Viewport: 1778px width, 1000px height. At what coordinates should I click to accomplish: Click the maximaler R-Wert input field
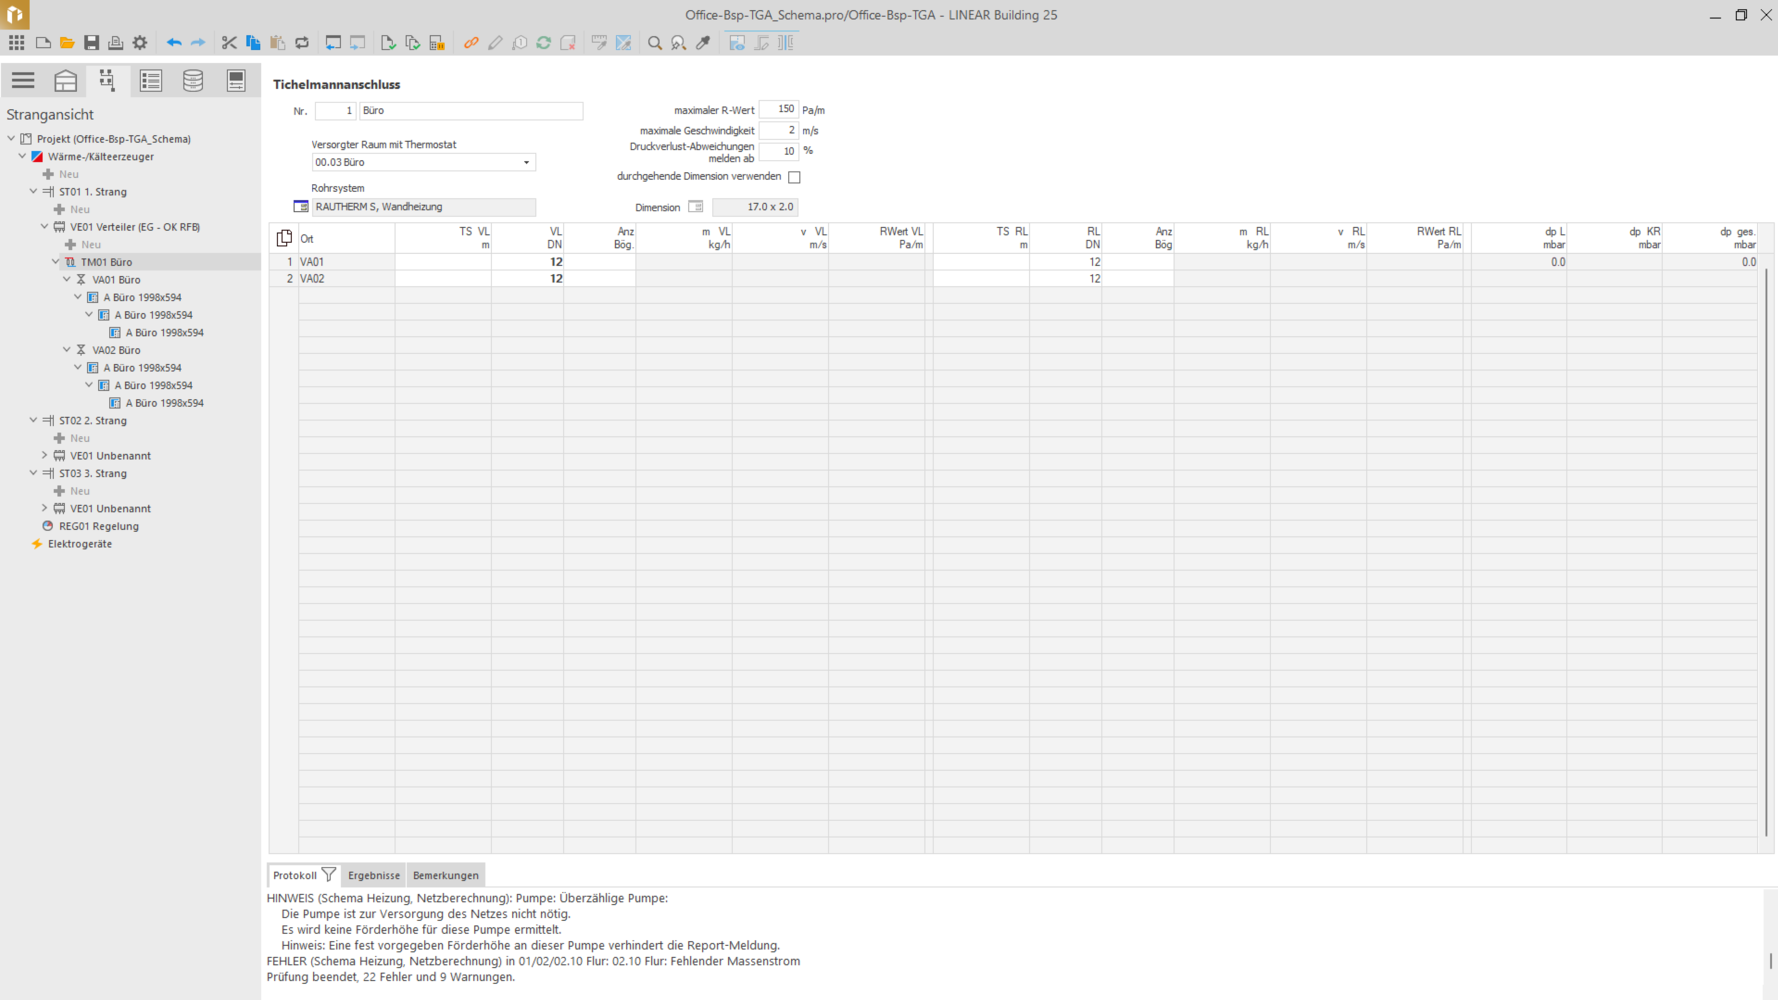coord(778,110)
